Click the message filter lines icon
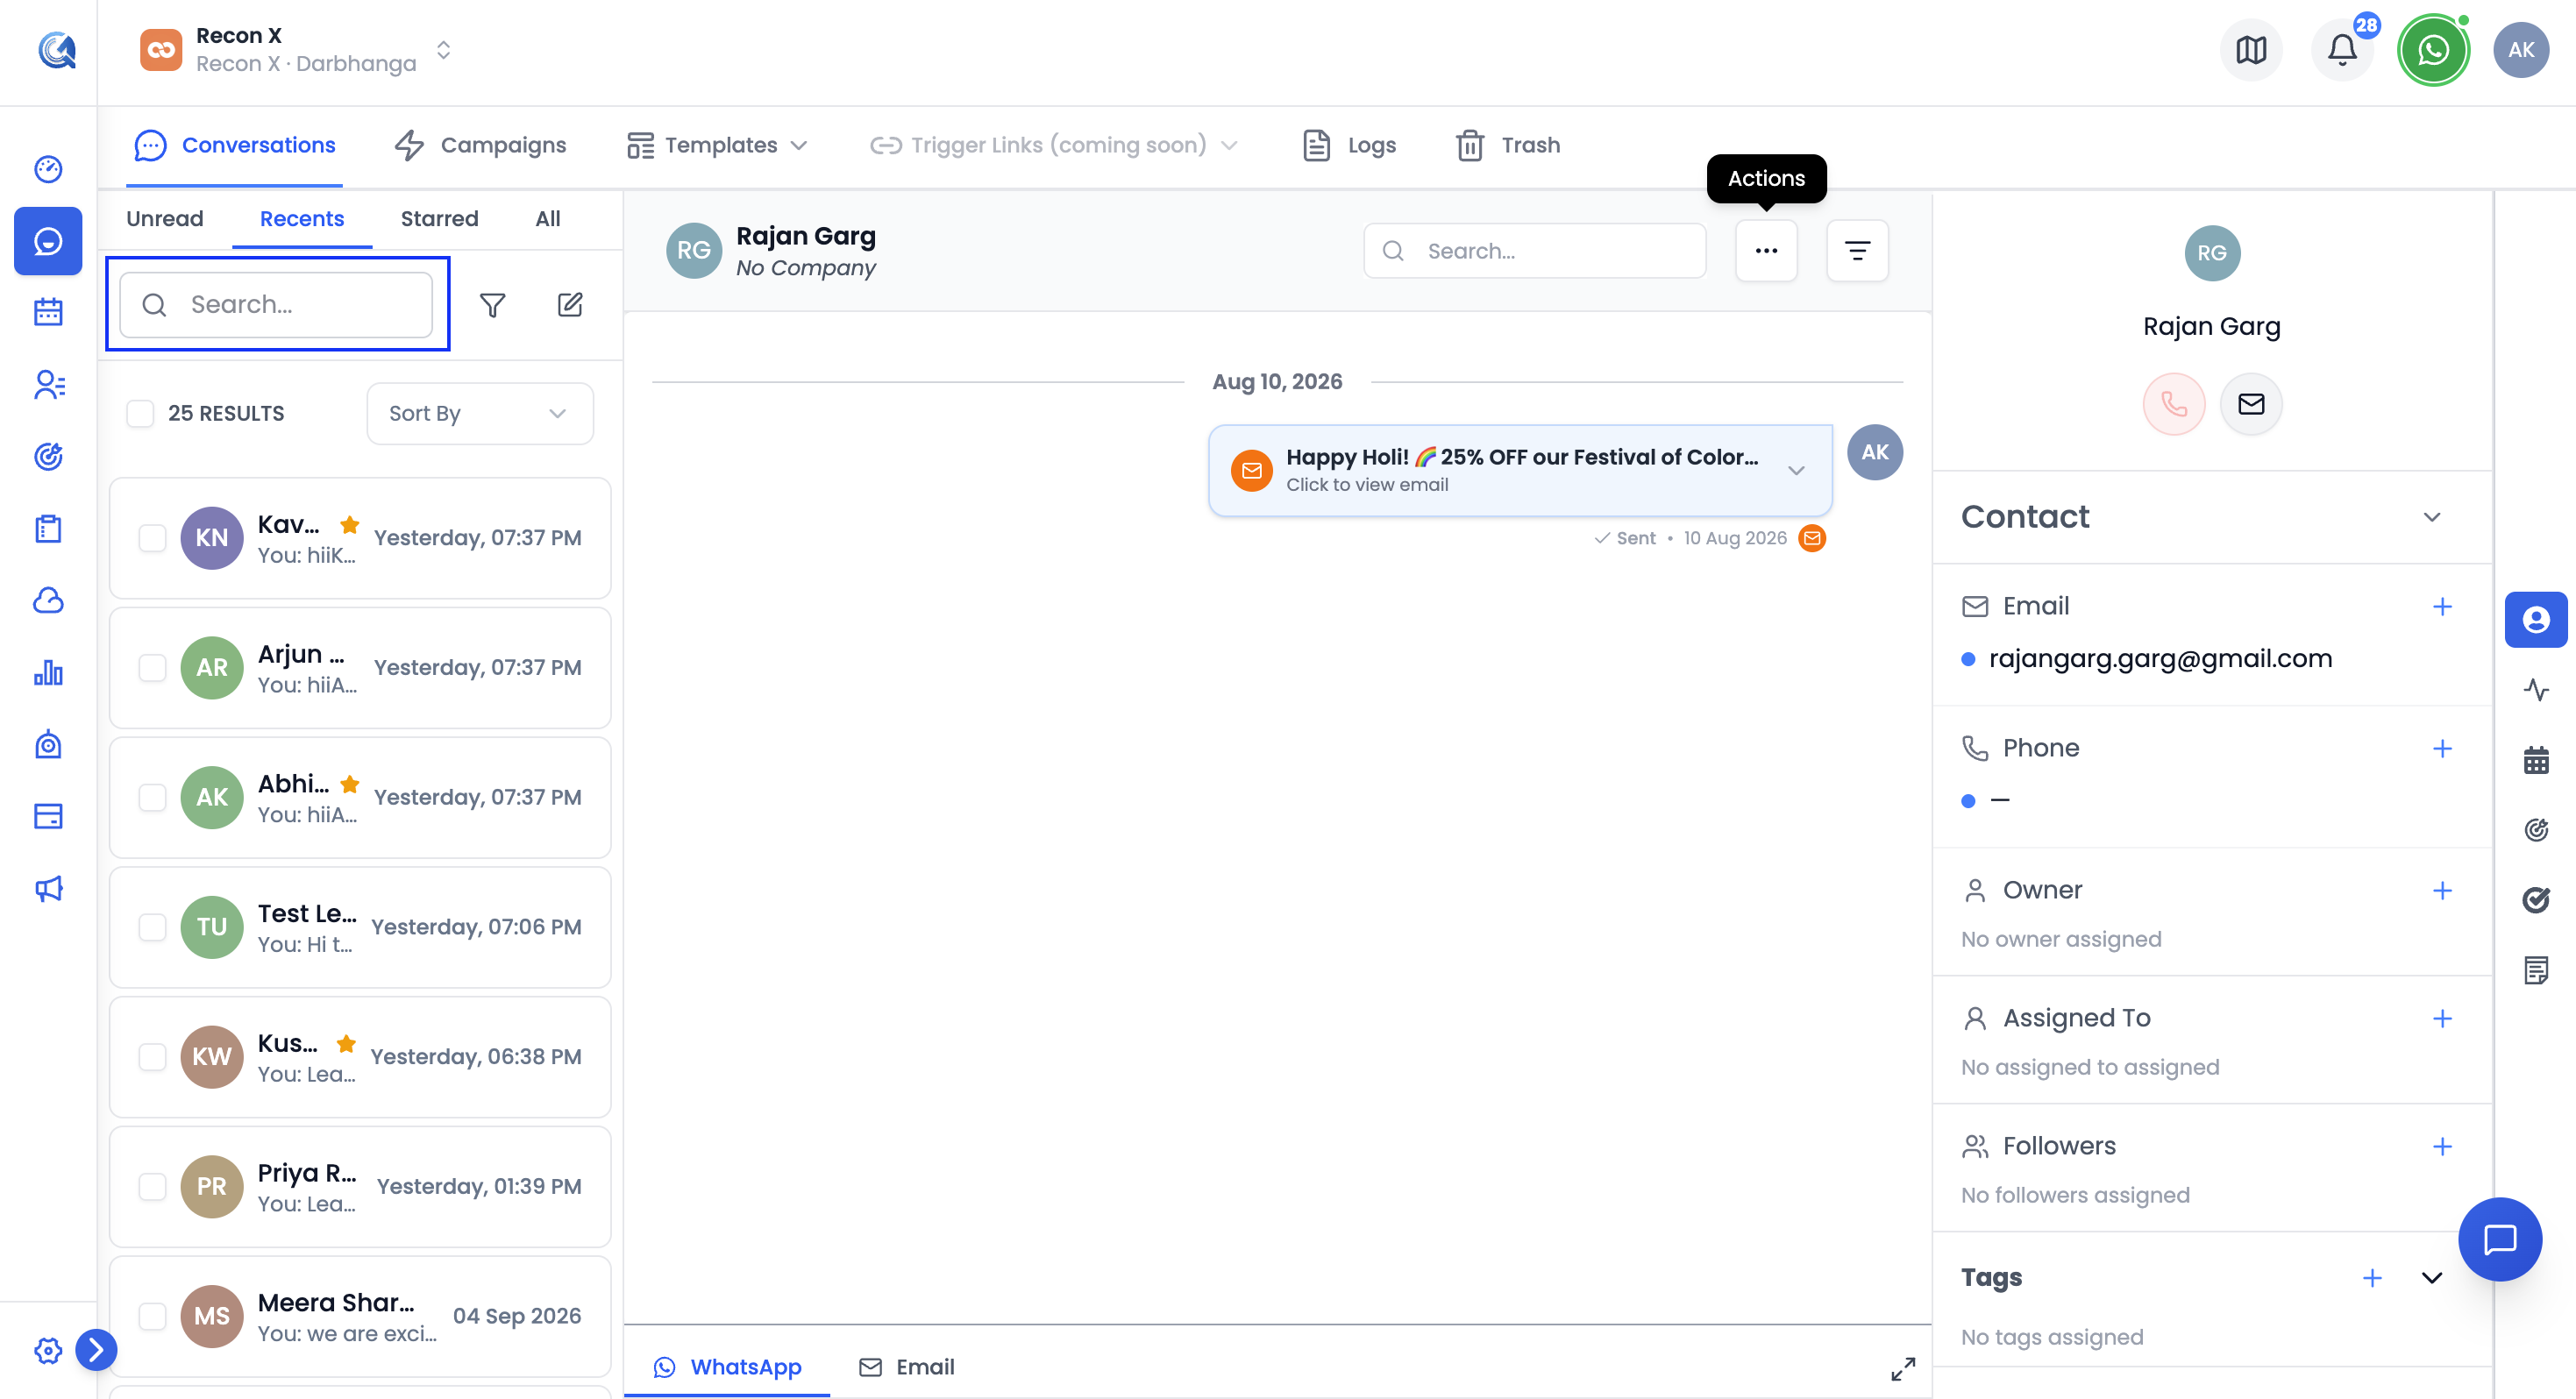This screenshot has width=2576, height=1399. 1857,251
